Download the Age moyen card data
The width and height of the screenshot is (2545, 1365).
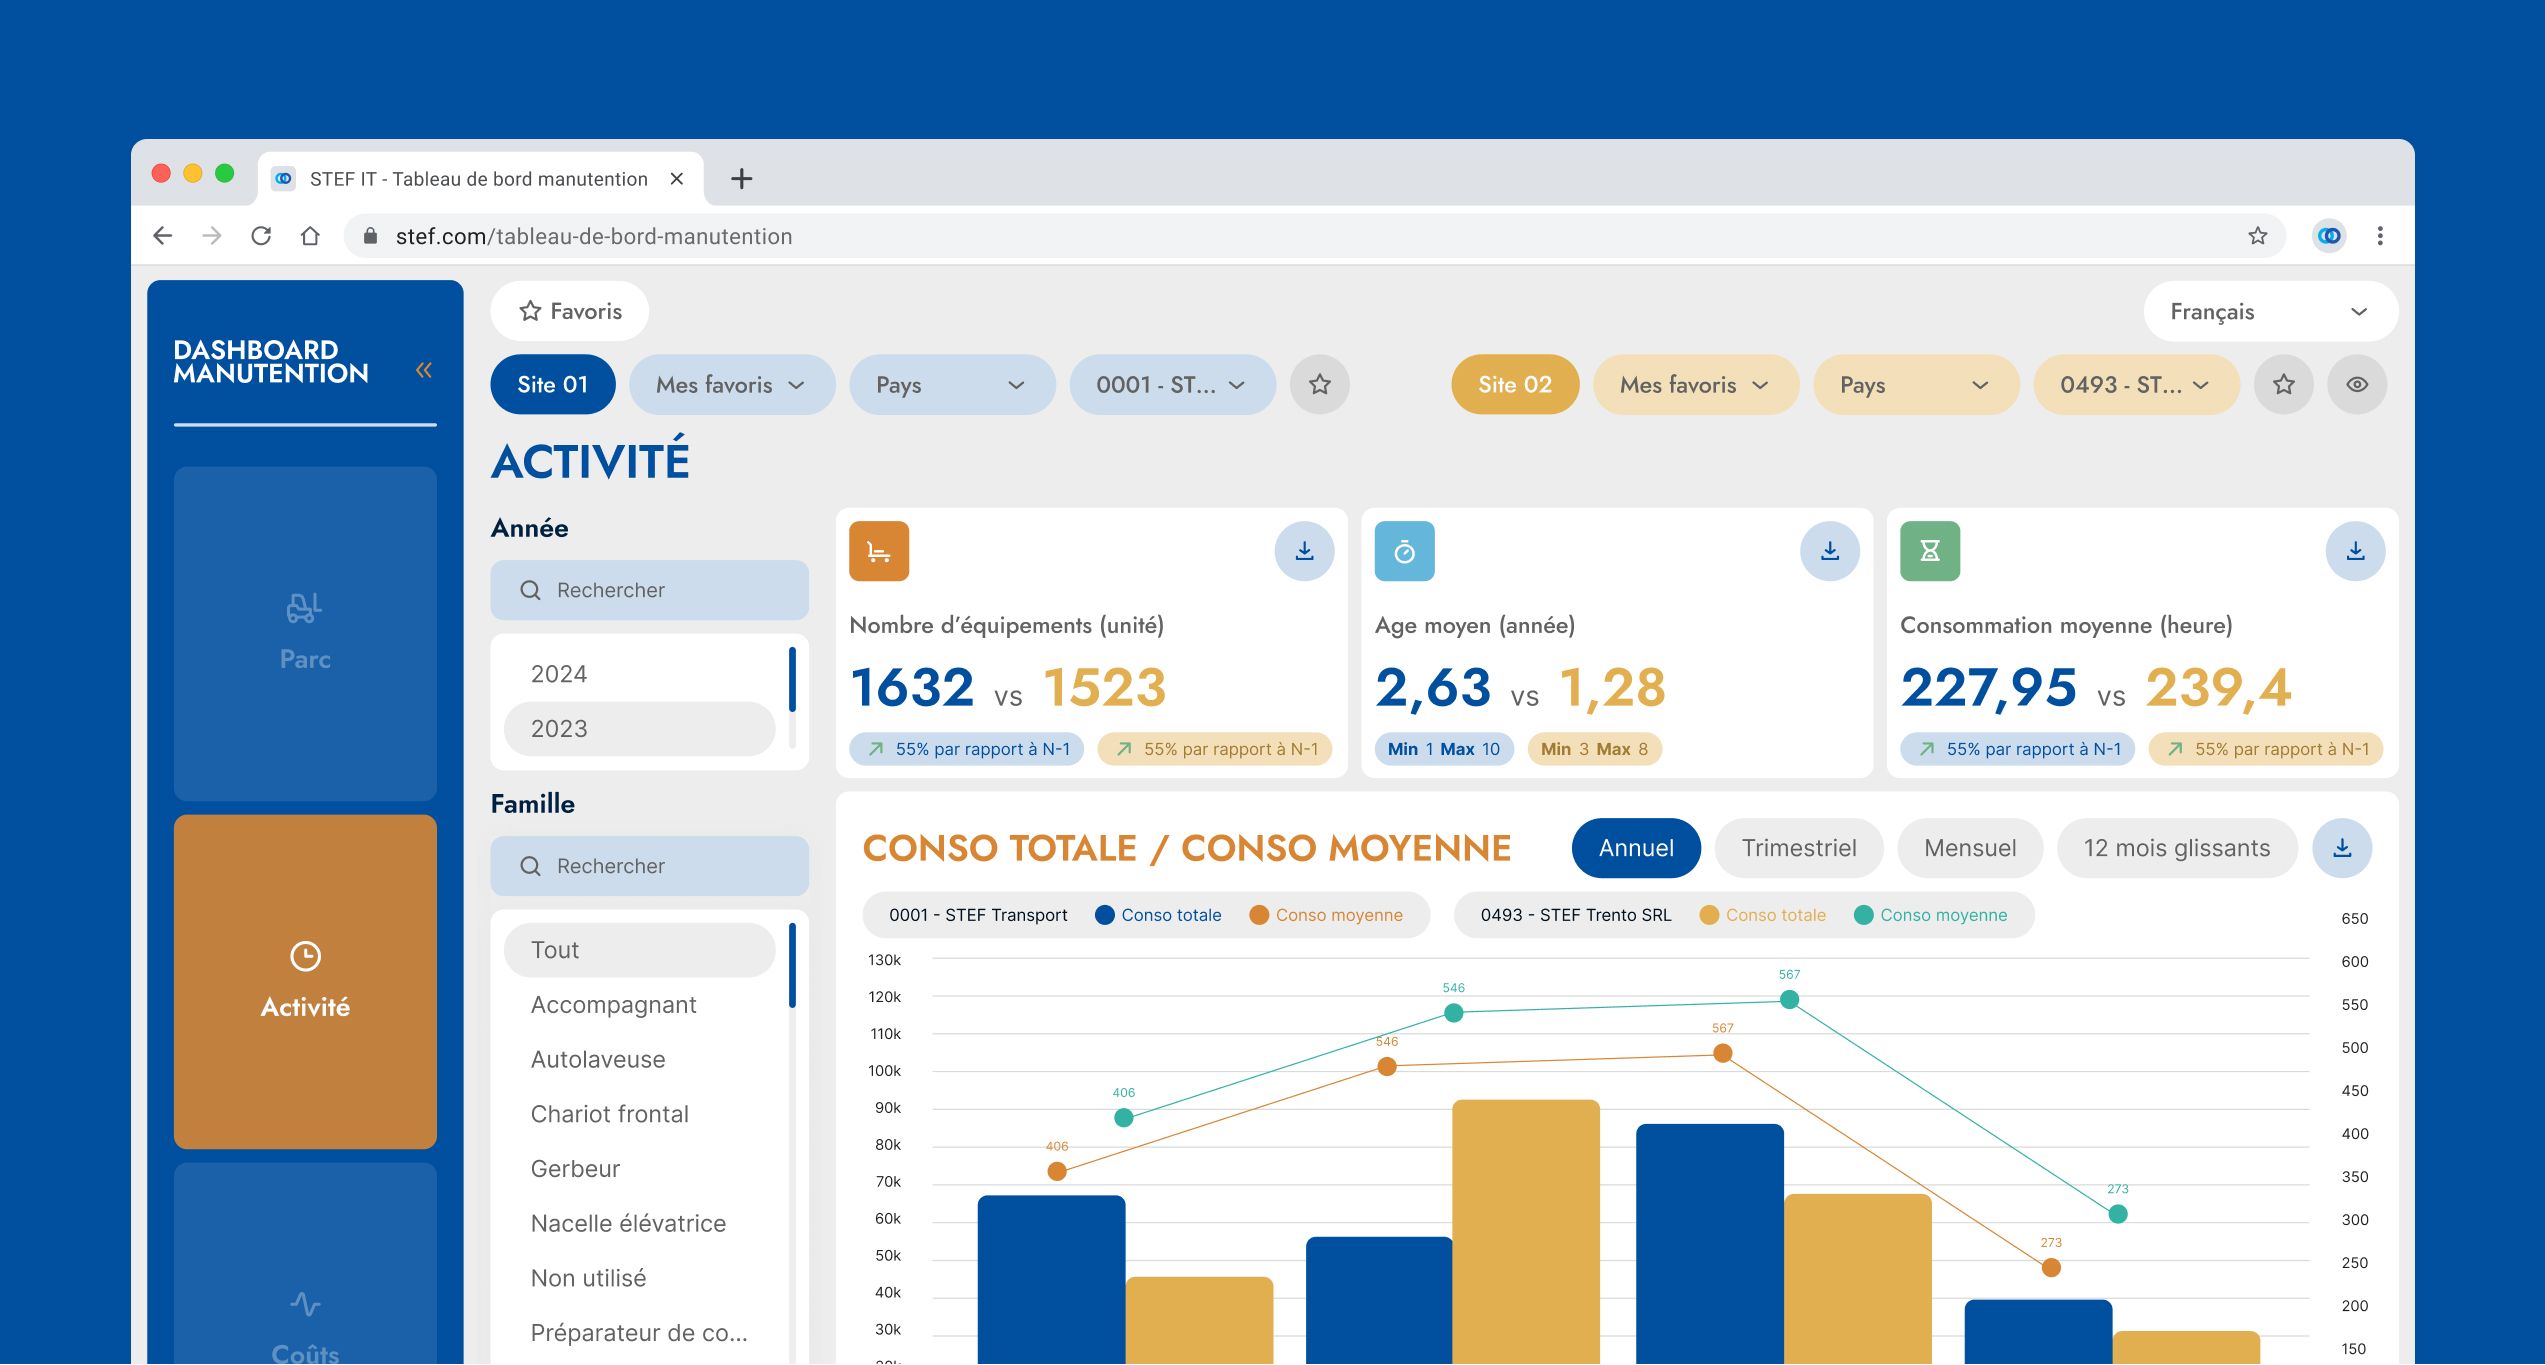1829,551
